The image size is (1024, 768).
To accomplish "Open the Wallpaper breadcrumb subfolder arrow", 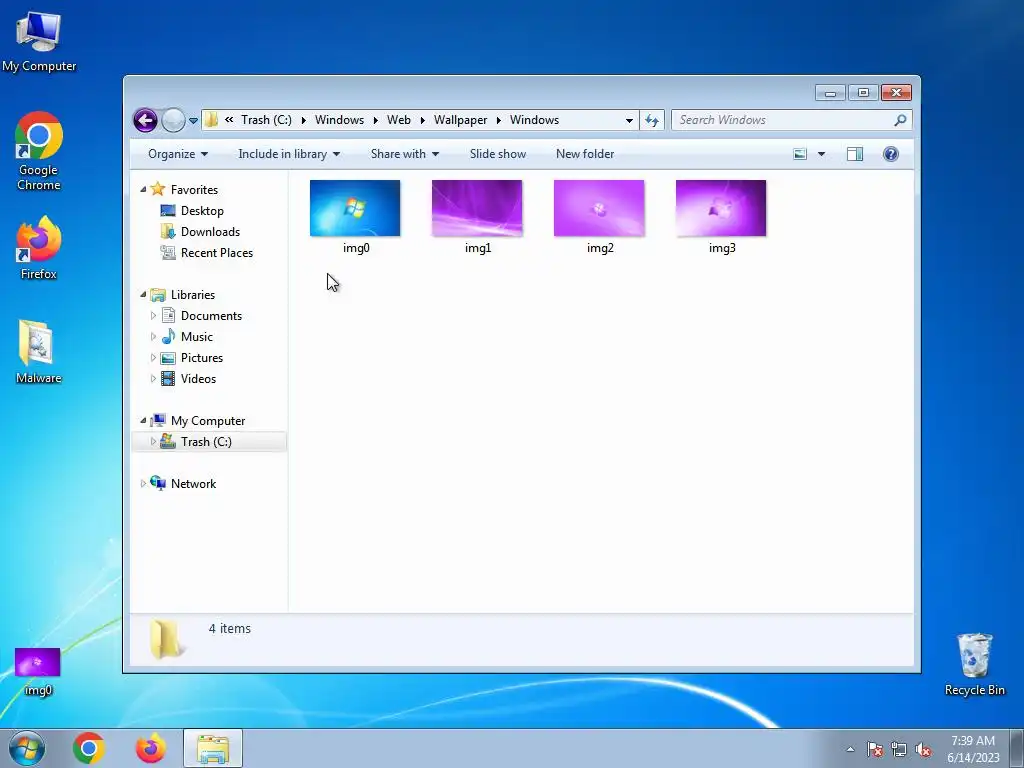I will 498,120.
